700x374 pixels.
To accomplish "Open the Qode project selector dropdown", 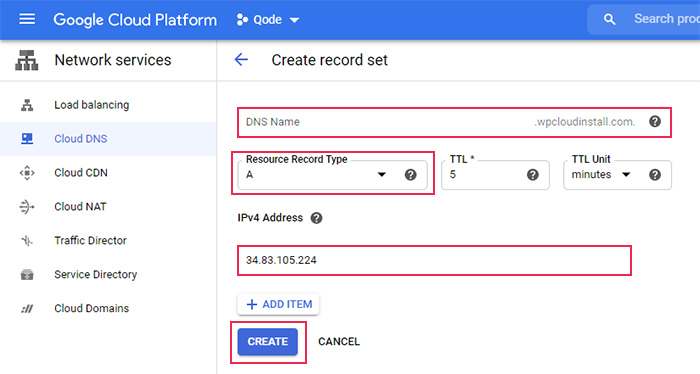I will (x=268, y=20).
